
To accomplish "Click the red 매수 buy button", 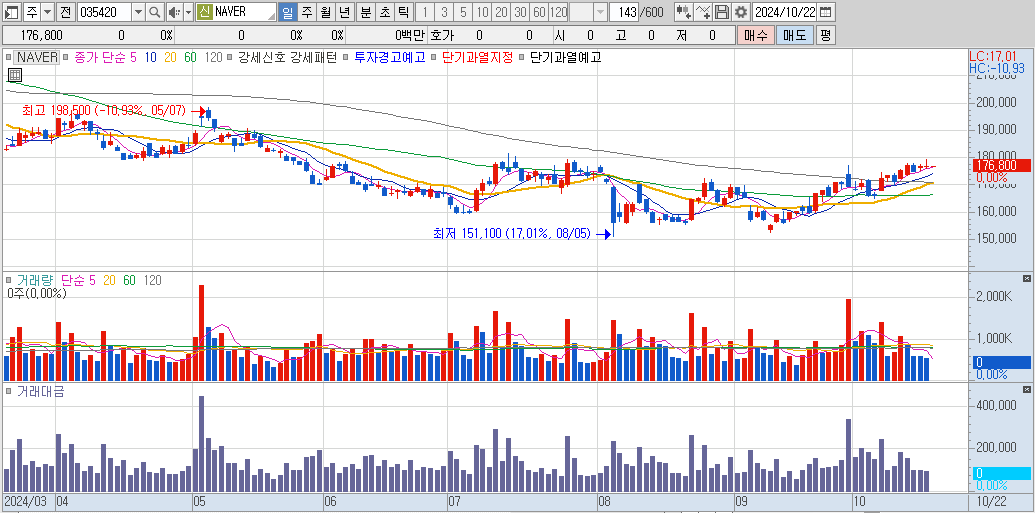I will (x=755, y=35).
